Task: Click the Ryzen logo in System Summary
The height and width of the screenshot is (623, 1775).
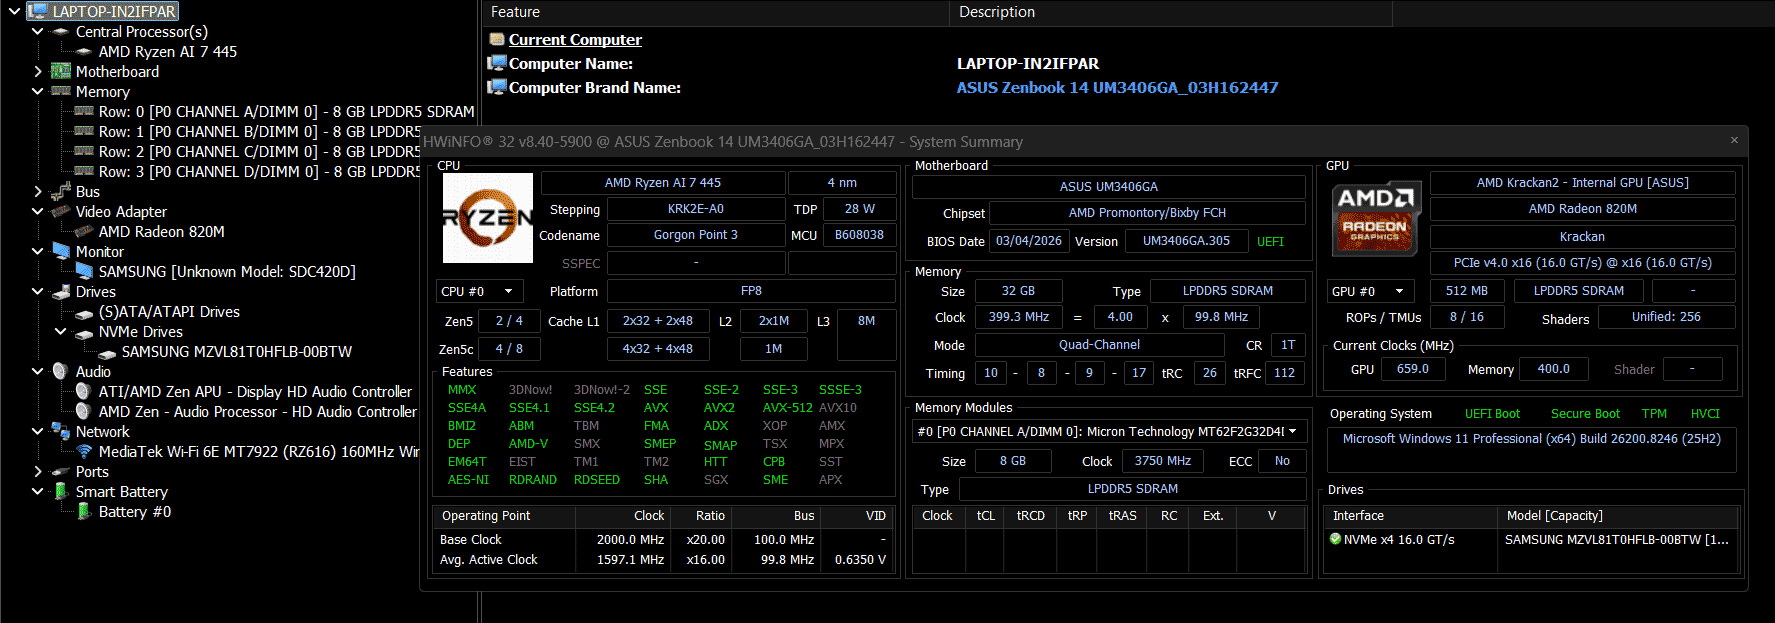Action: click(x=488, y=218)
